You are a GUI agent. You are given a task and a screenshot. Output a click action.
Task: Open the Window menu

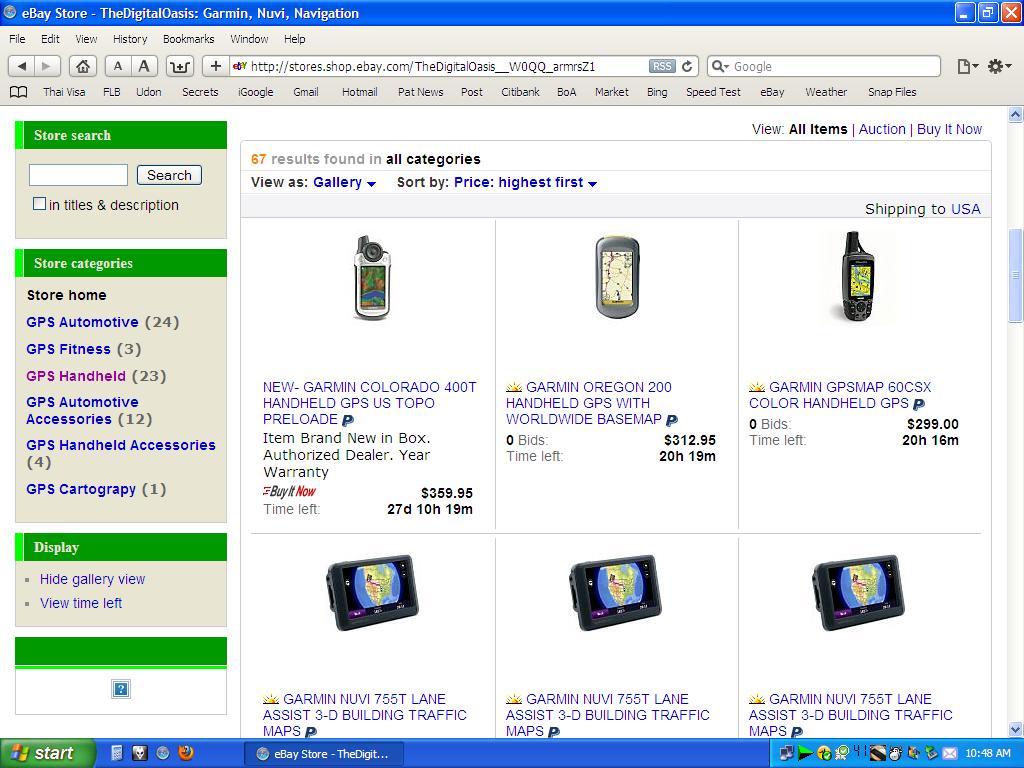249,39
